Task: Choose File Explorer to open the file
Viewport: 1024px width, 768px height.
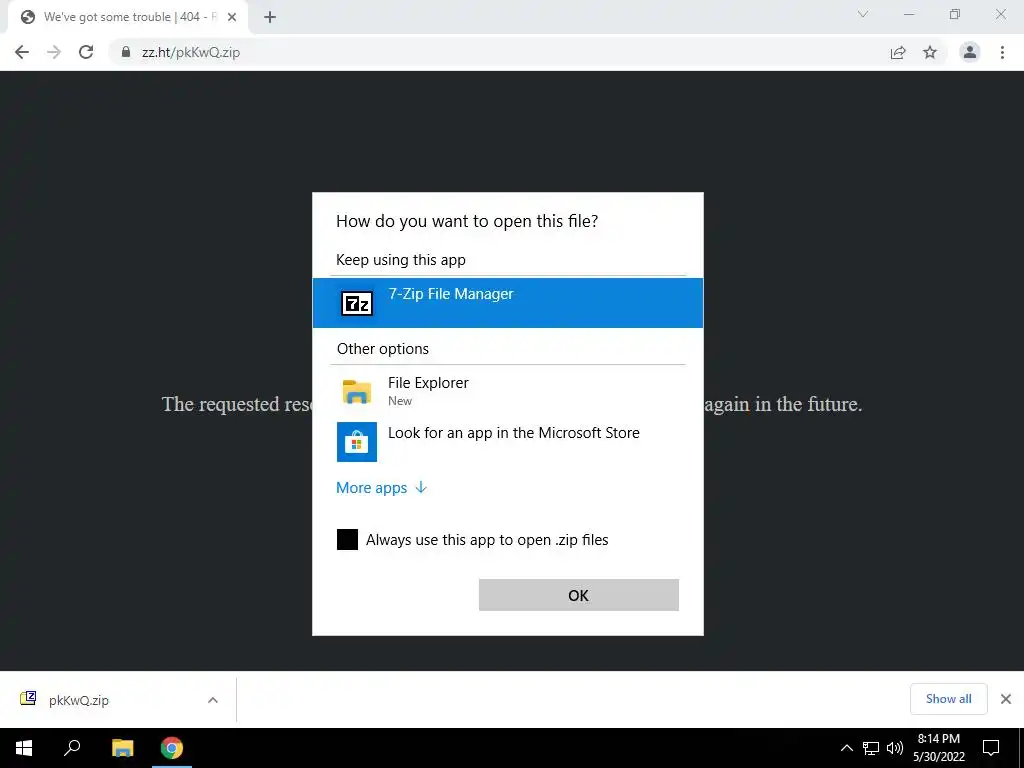Action: (507, 391)
